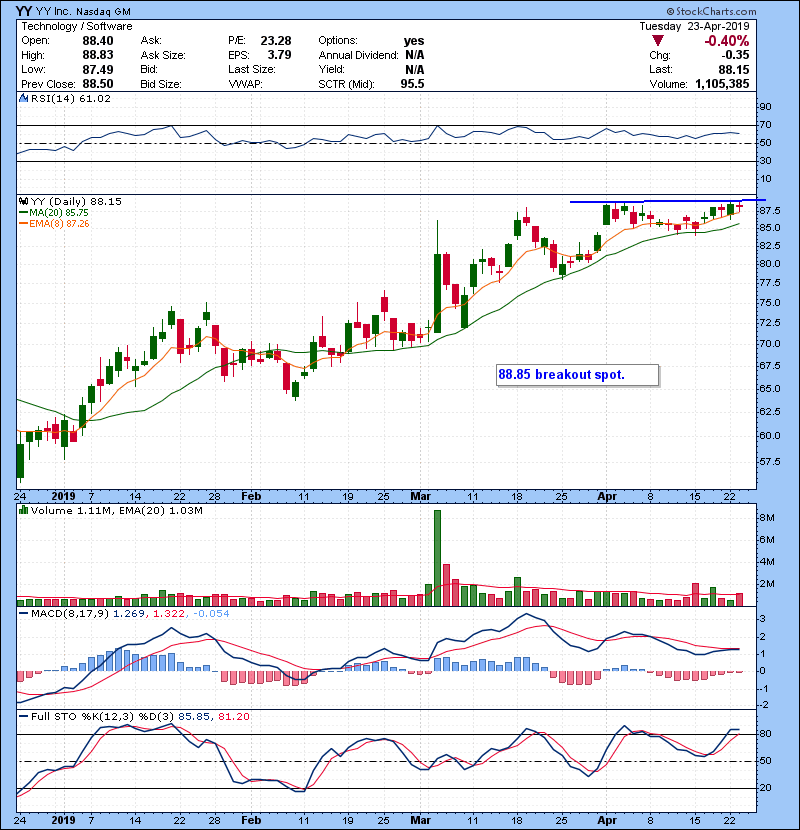The image size is (800, 830).
Task: Click the date 'Tuesday 23-Apr-2019'
Action: click(694, 26)
